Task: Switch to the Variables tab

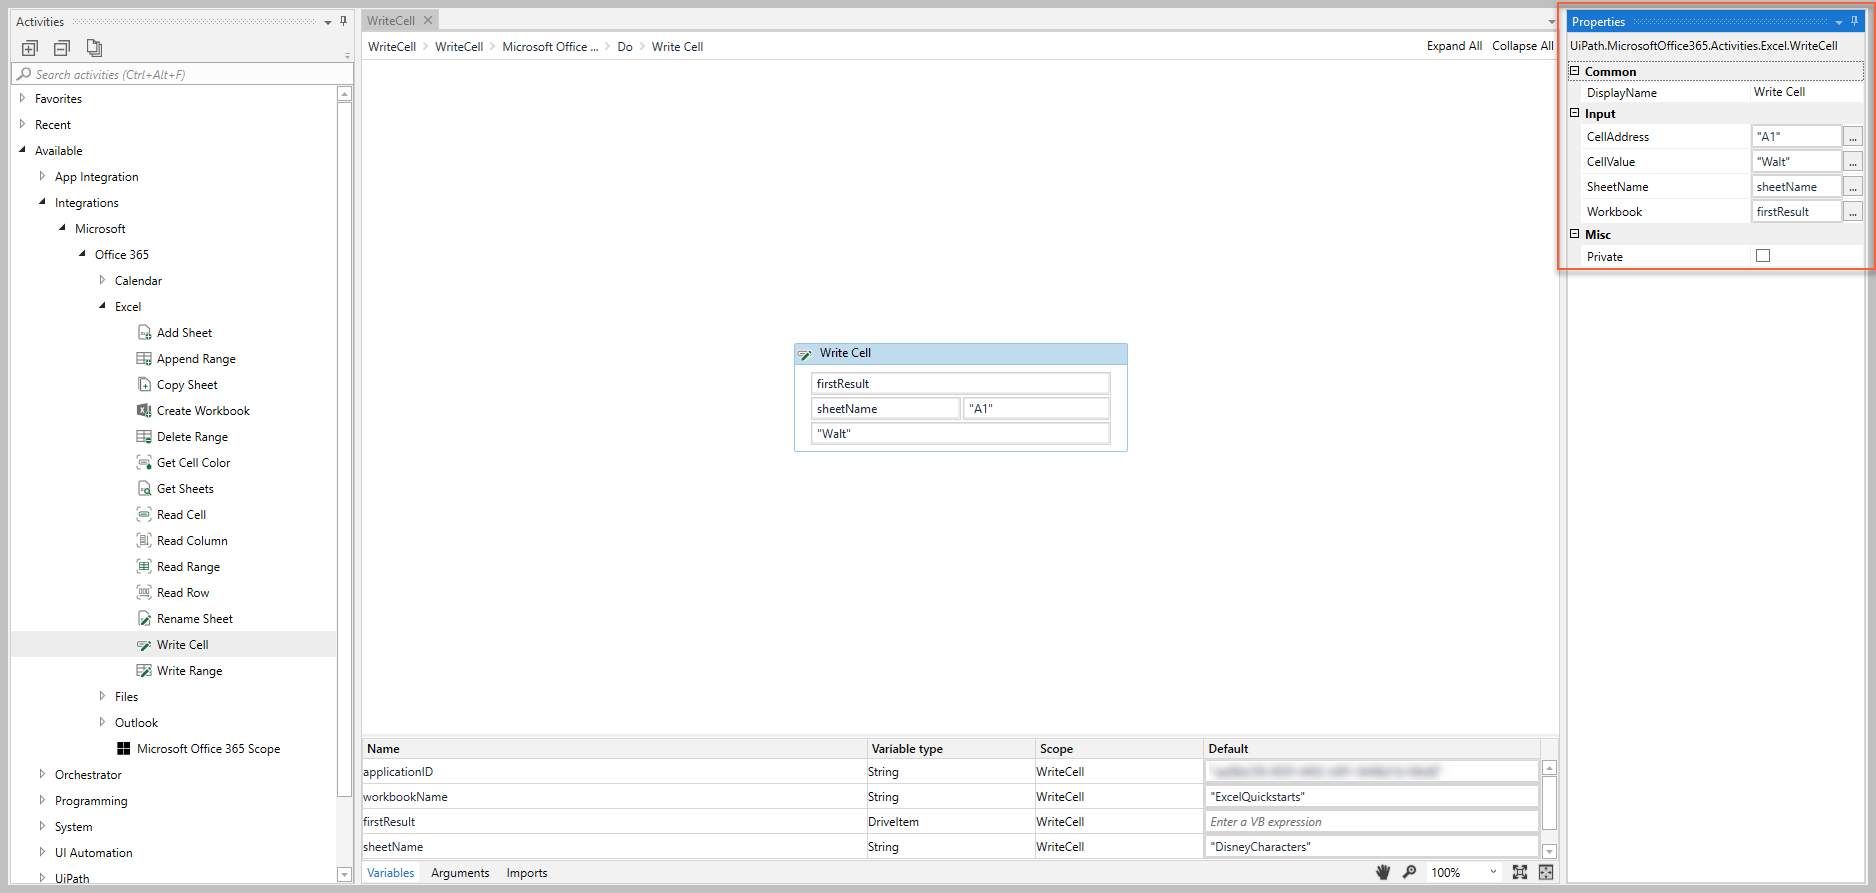Action: (x=390, y=873)
